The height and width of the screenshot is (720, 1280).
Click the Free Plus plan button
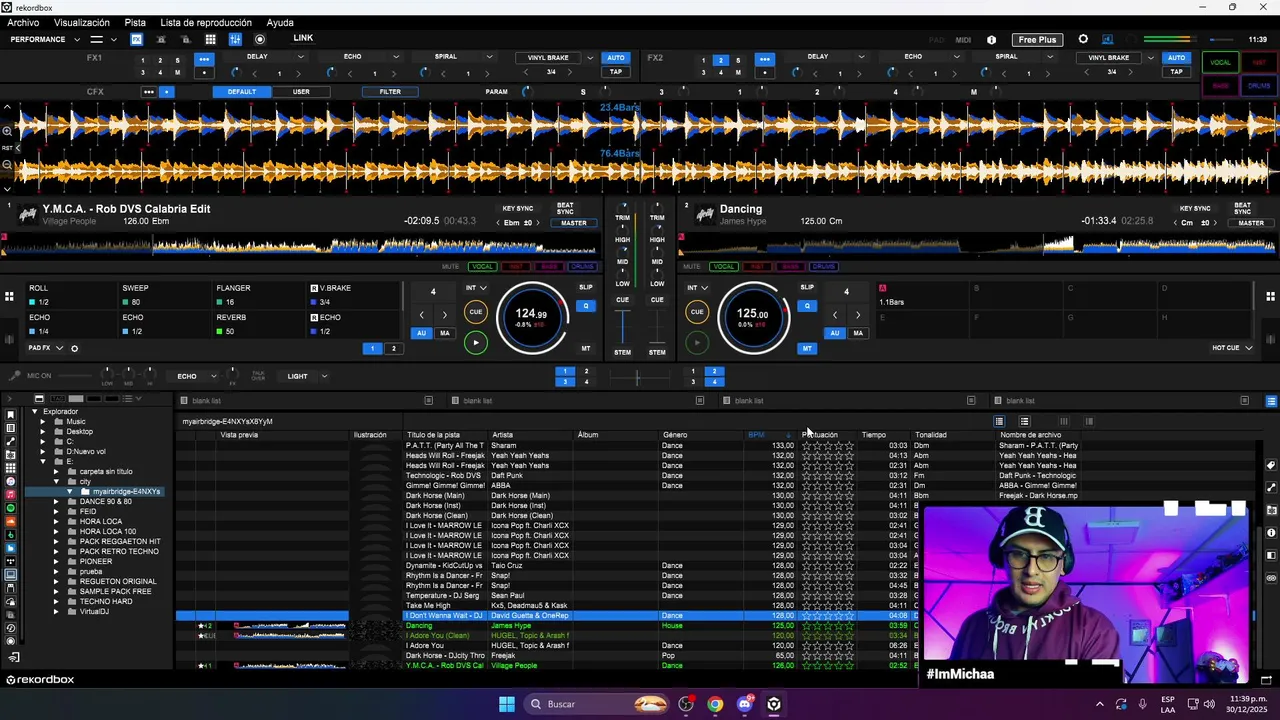[x=1037, y=40]
